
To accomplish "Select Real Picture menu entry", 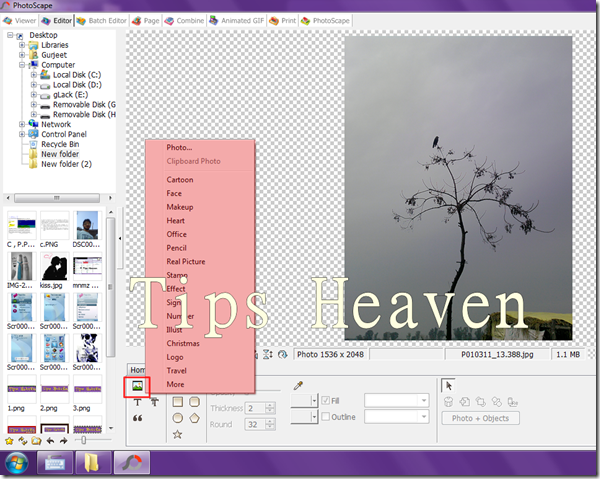I will (x=186, y=262).
